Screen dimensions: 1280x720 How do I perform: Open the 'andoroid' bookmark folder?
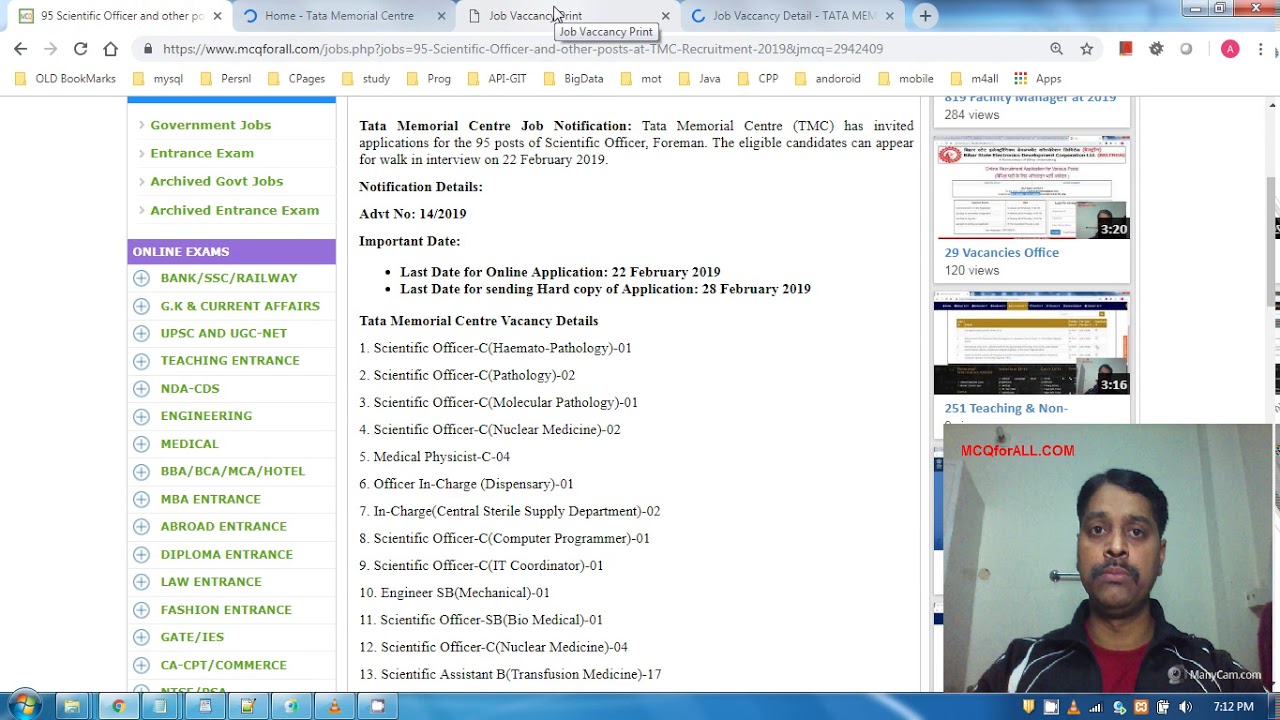coord(828,78)
